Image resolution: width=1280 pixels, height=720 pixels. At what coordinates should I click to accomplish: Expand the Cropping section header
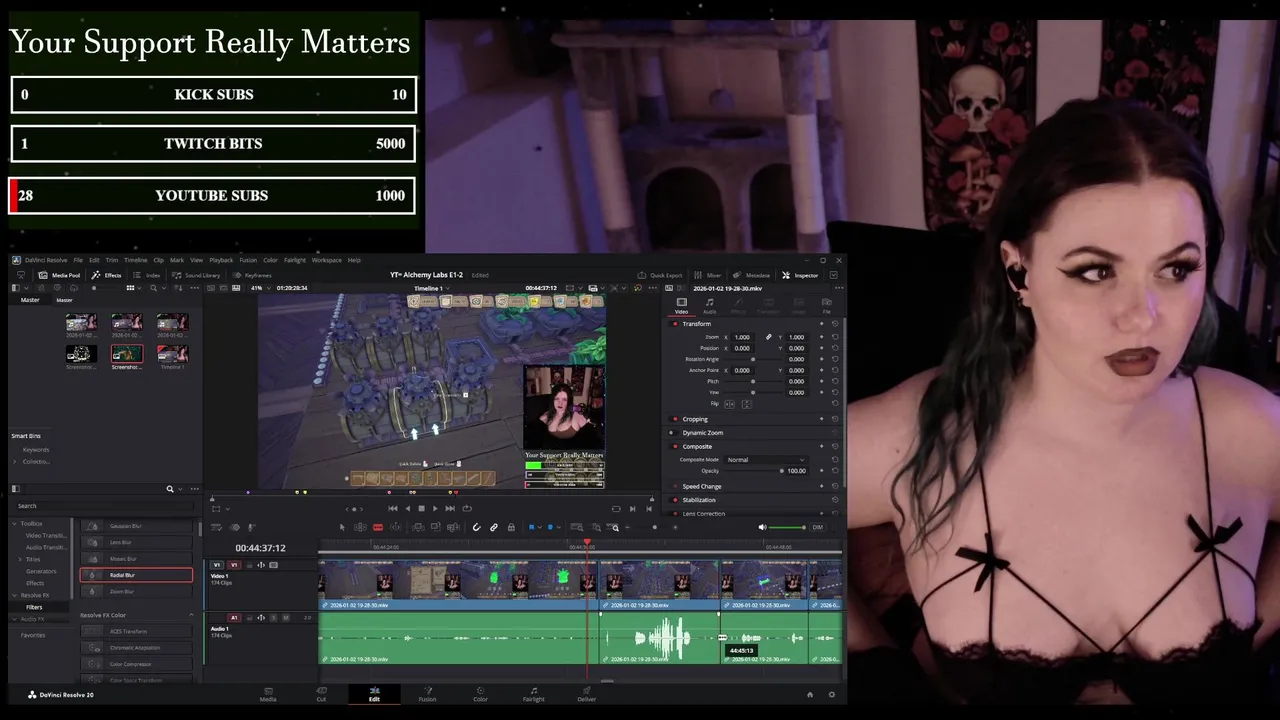[695, 419]
